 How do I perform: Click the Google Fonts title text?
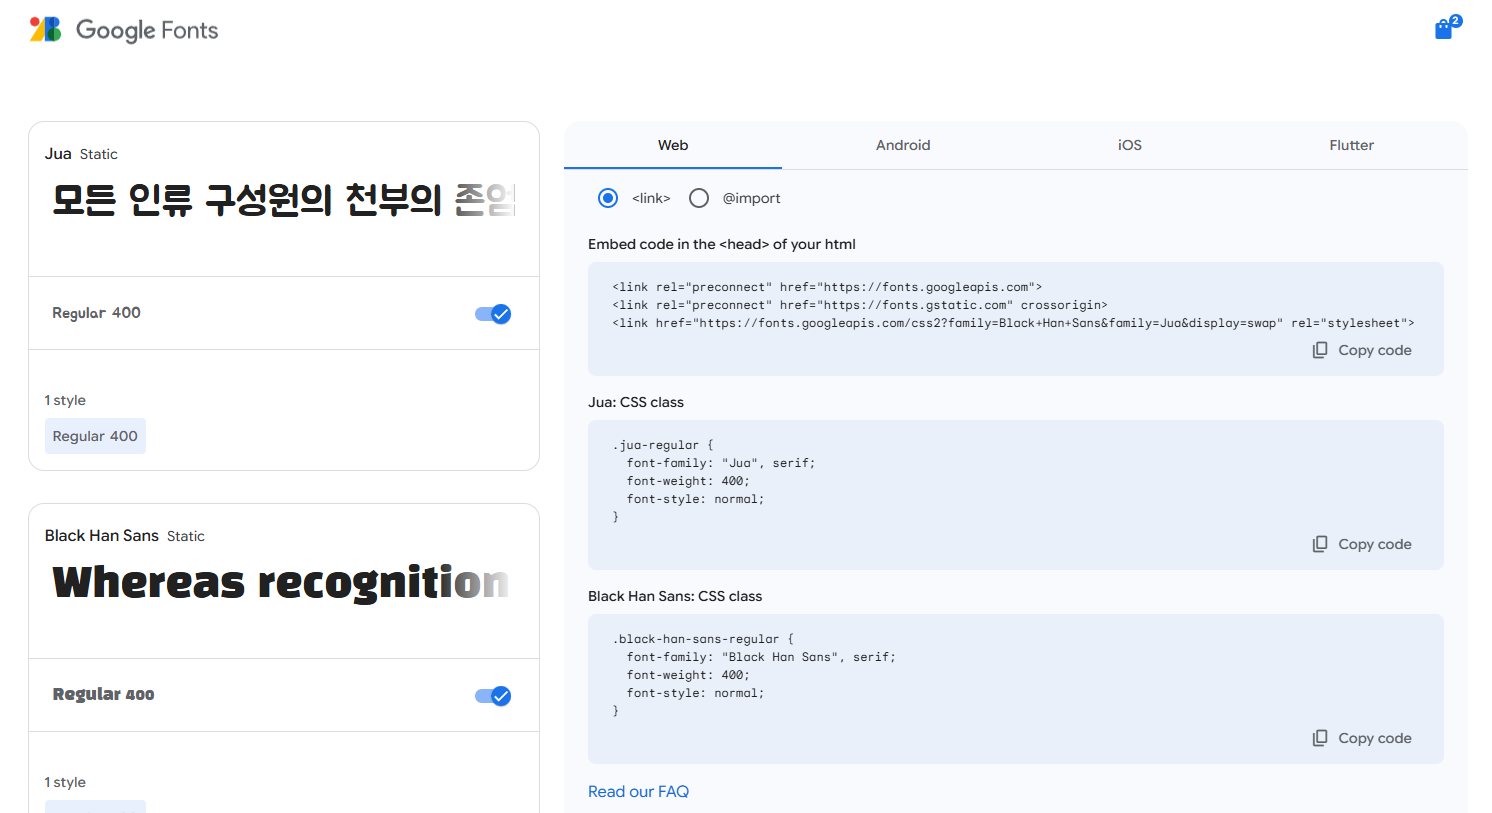[147, 30]
